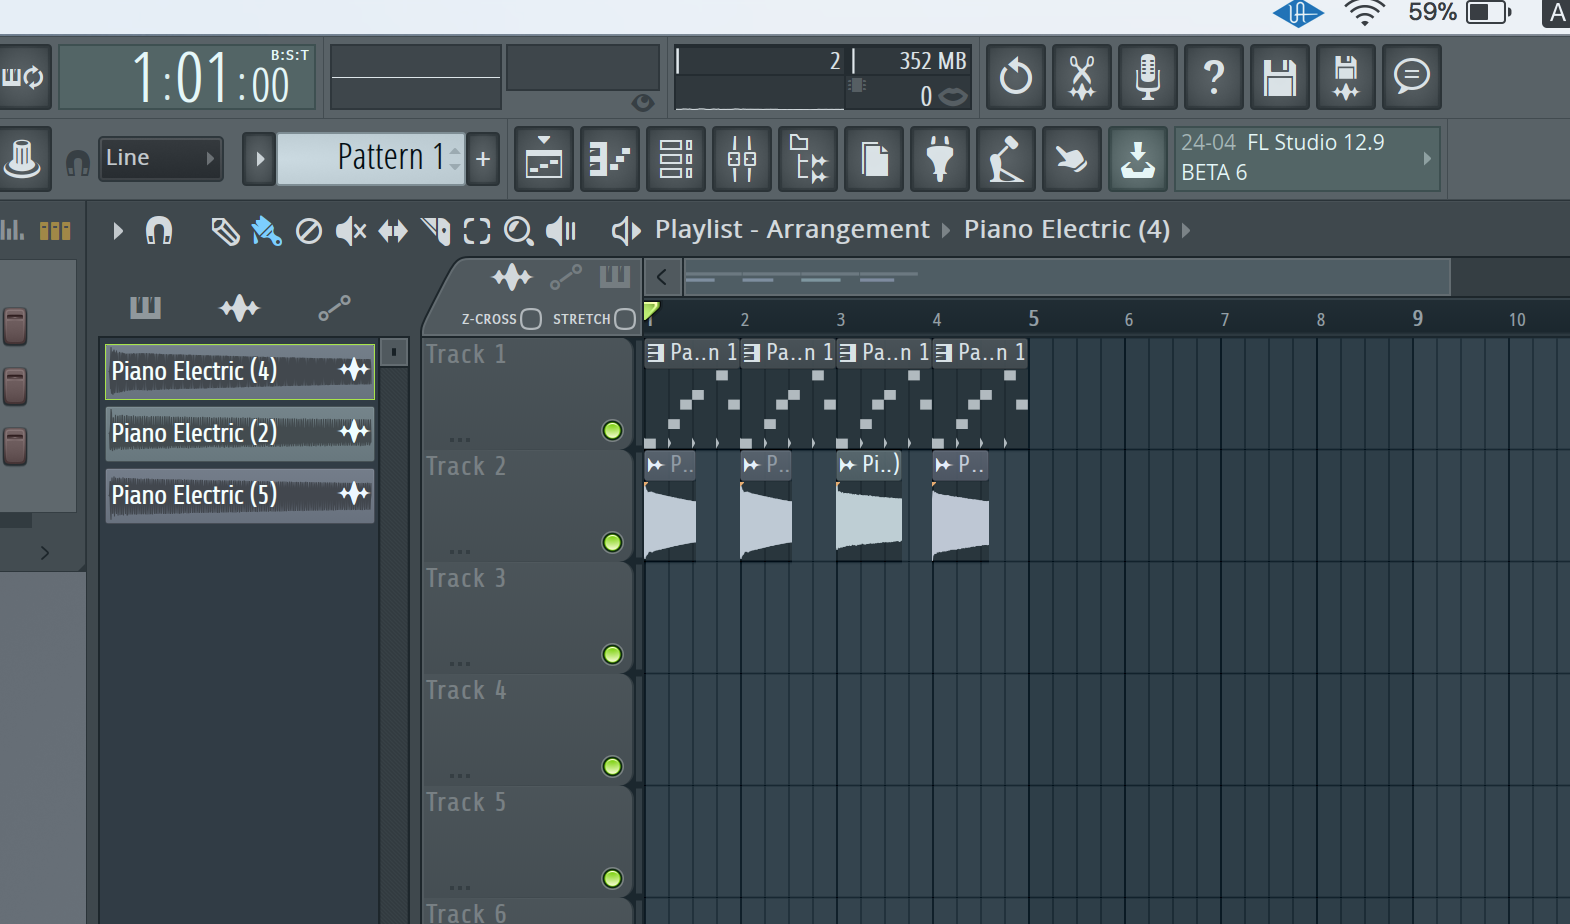1570x924 pixels.
Task: Mute Track 1 with its green light
Action: [x=612, y=431]
